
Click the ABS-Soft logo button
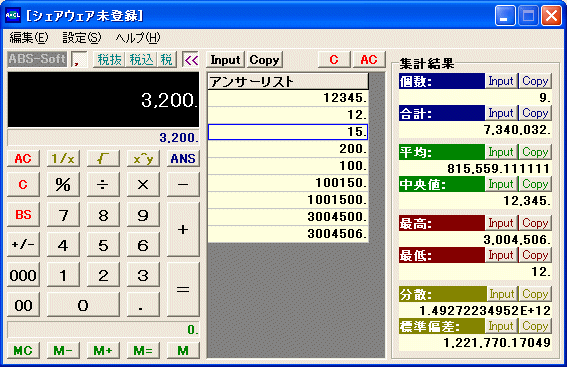tap(37, 59)
